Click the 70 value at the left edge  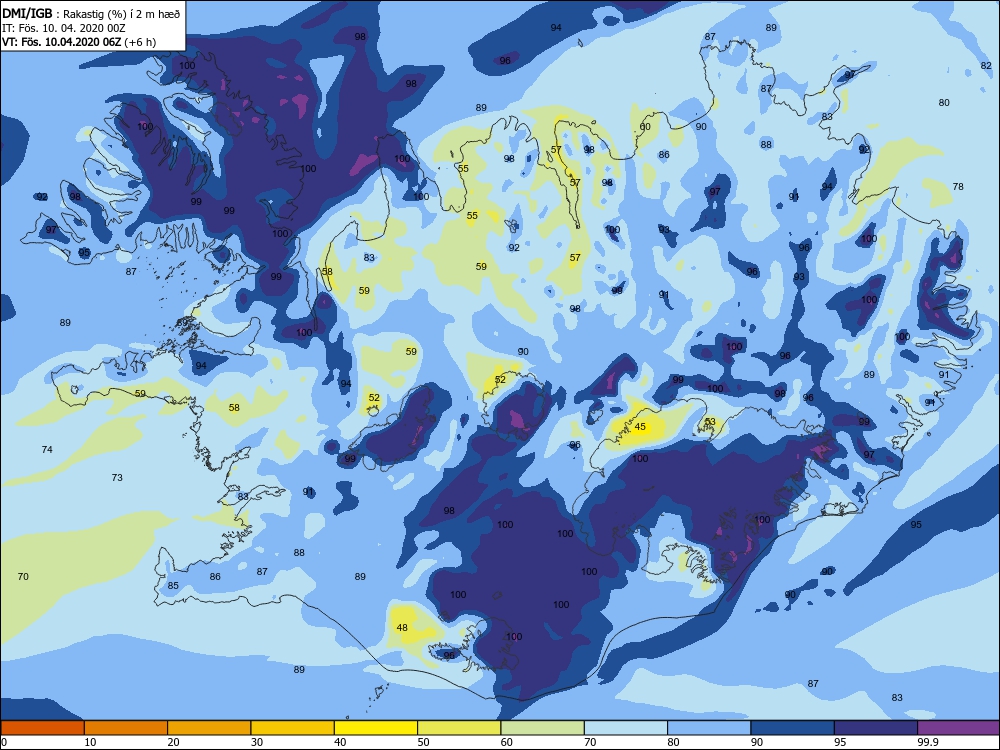coord(23,577)
